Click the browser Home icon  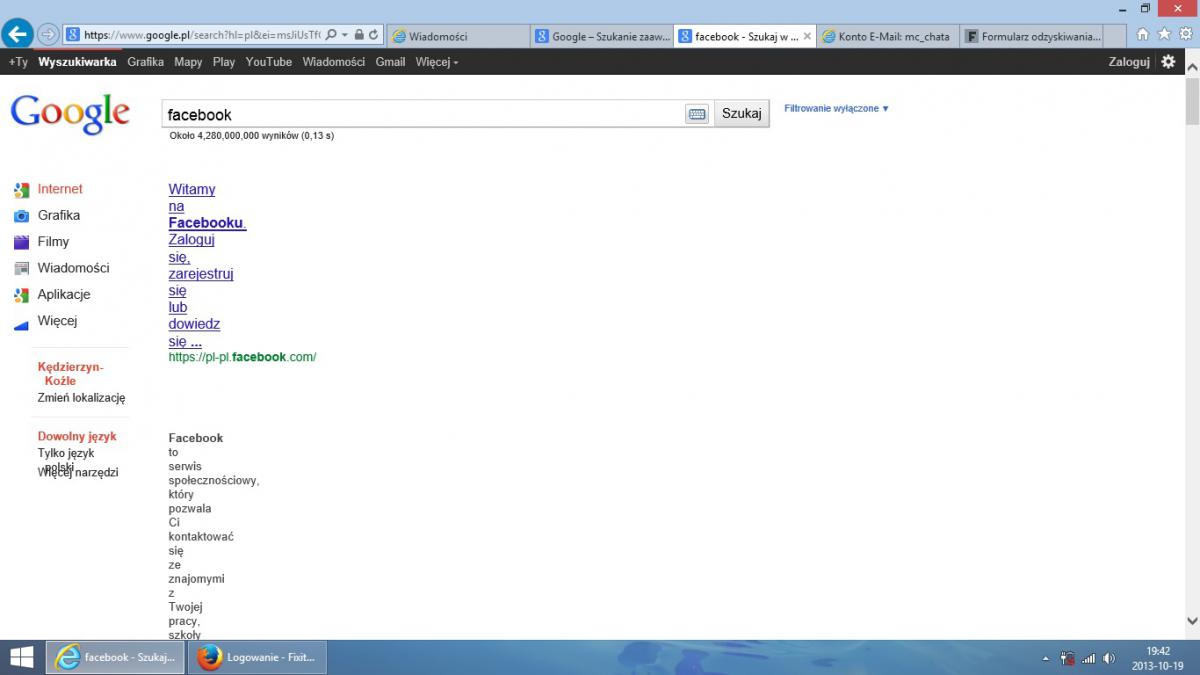point(1143,34)
